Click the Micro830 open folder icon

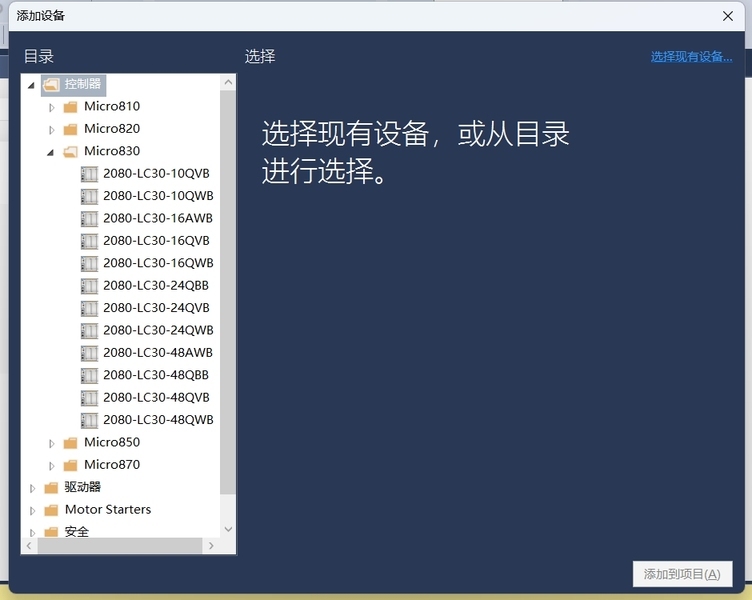coord(70,152)
